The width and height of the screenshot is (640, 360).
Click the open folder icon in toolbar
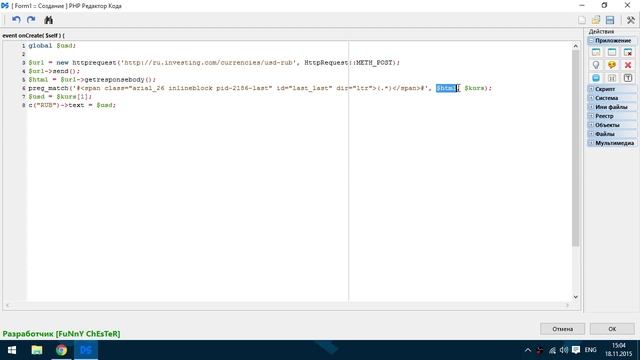596,20
